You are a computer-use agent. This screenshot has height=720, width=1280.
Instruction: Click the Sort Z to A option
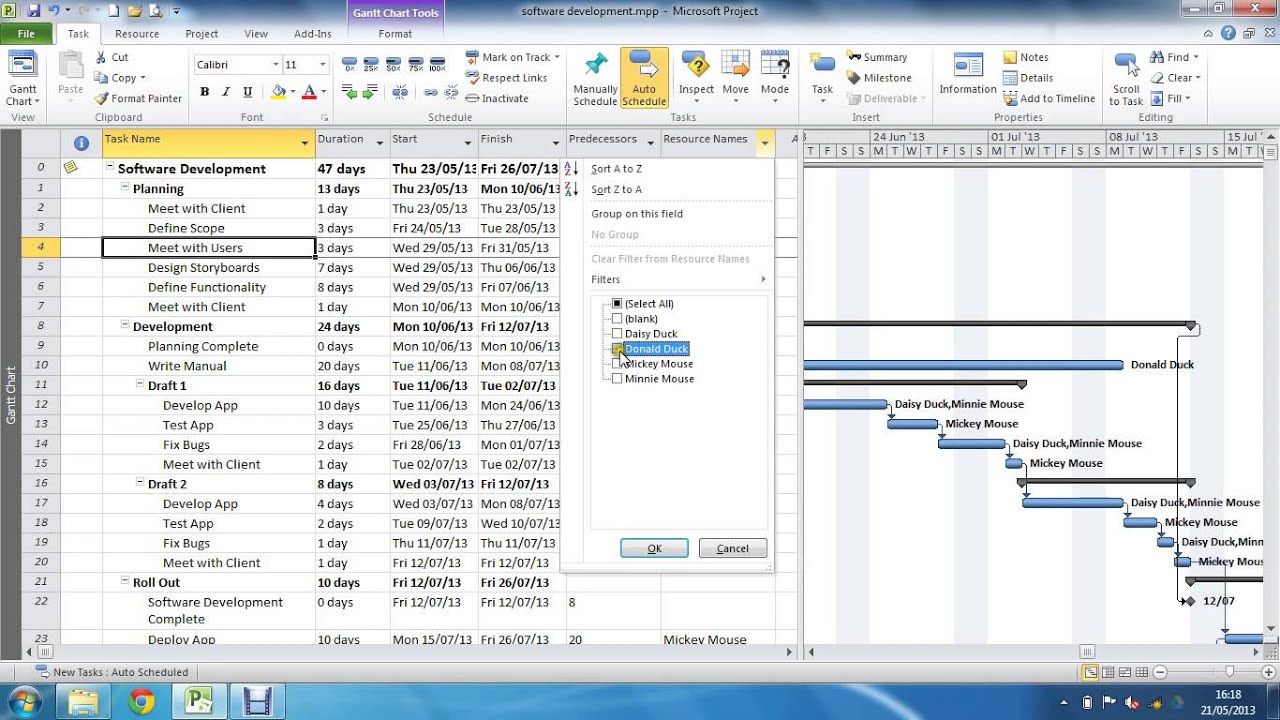coord(616,189)
